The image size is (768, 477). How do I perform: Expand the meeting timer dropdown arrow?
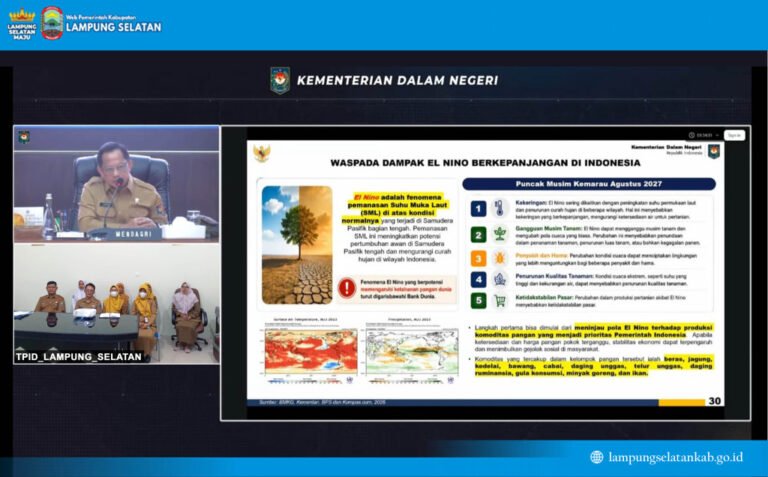717,136
